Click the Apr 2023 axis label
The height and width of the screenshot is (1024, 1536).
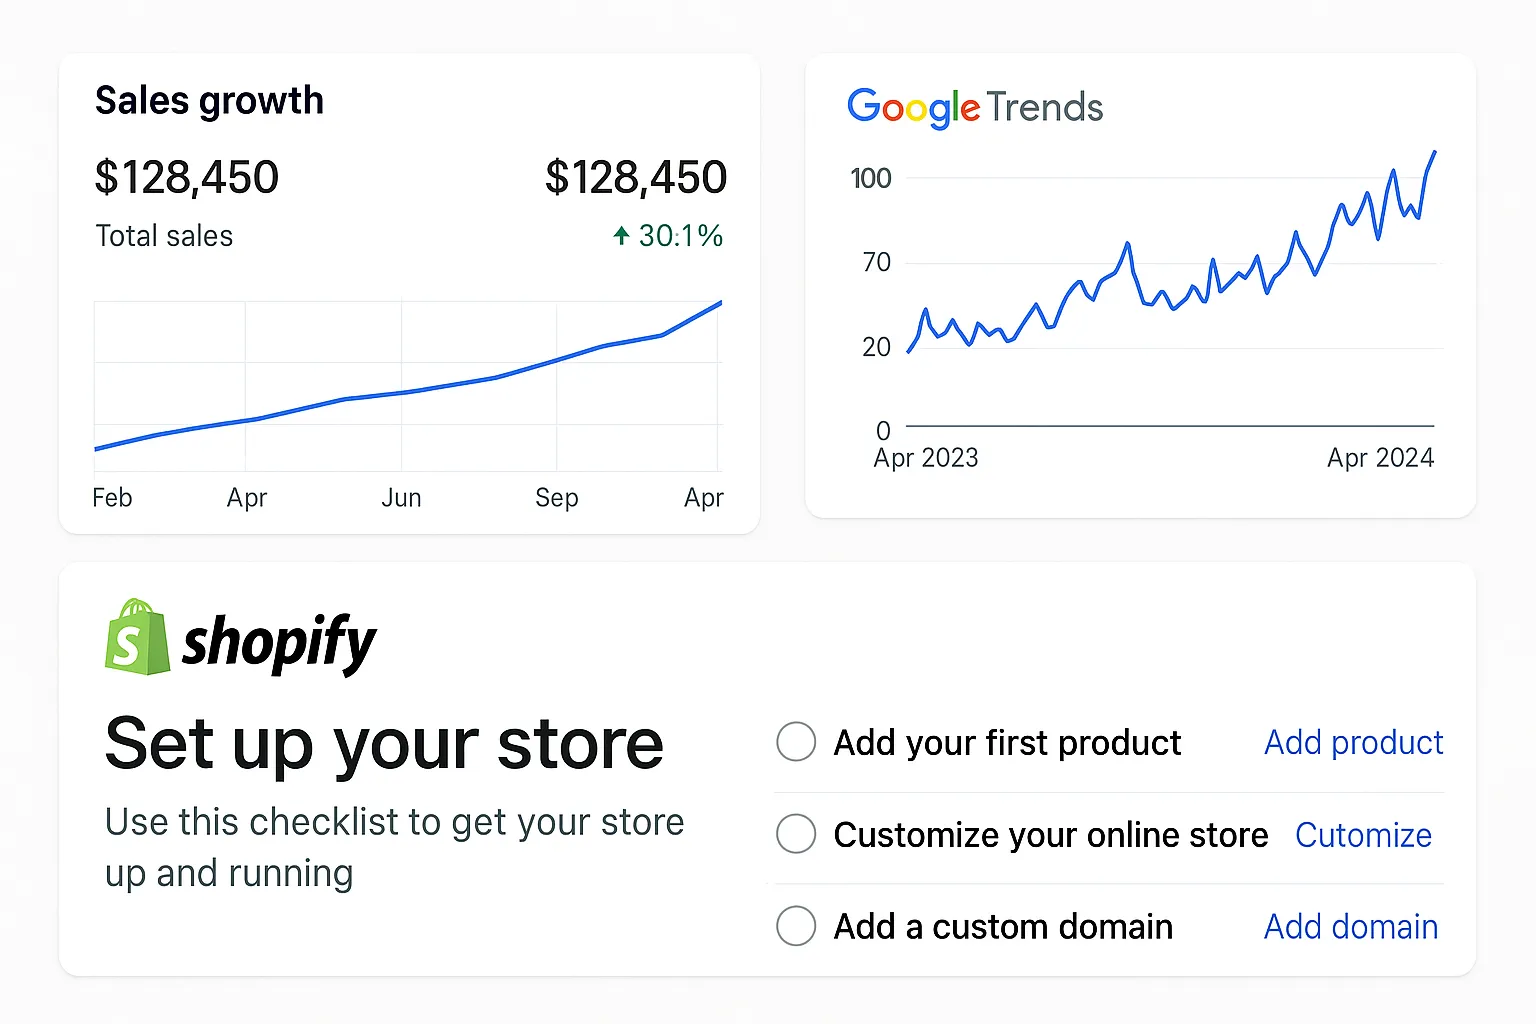(x=926, y=458)
